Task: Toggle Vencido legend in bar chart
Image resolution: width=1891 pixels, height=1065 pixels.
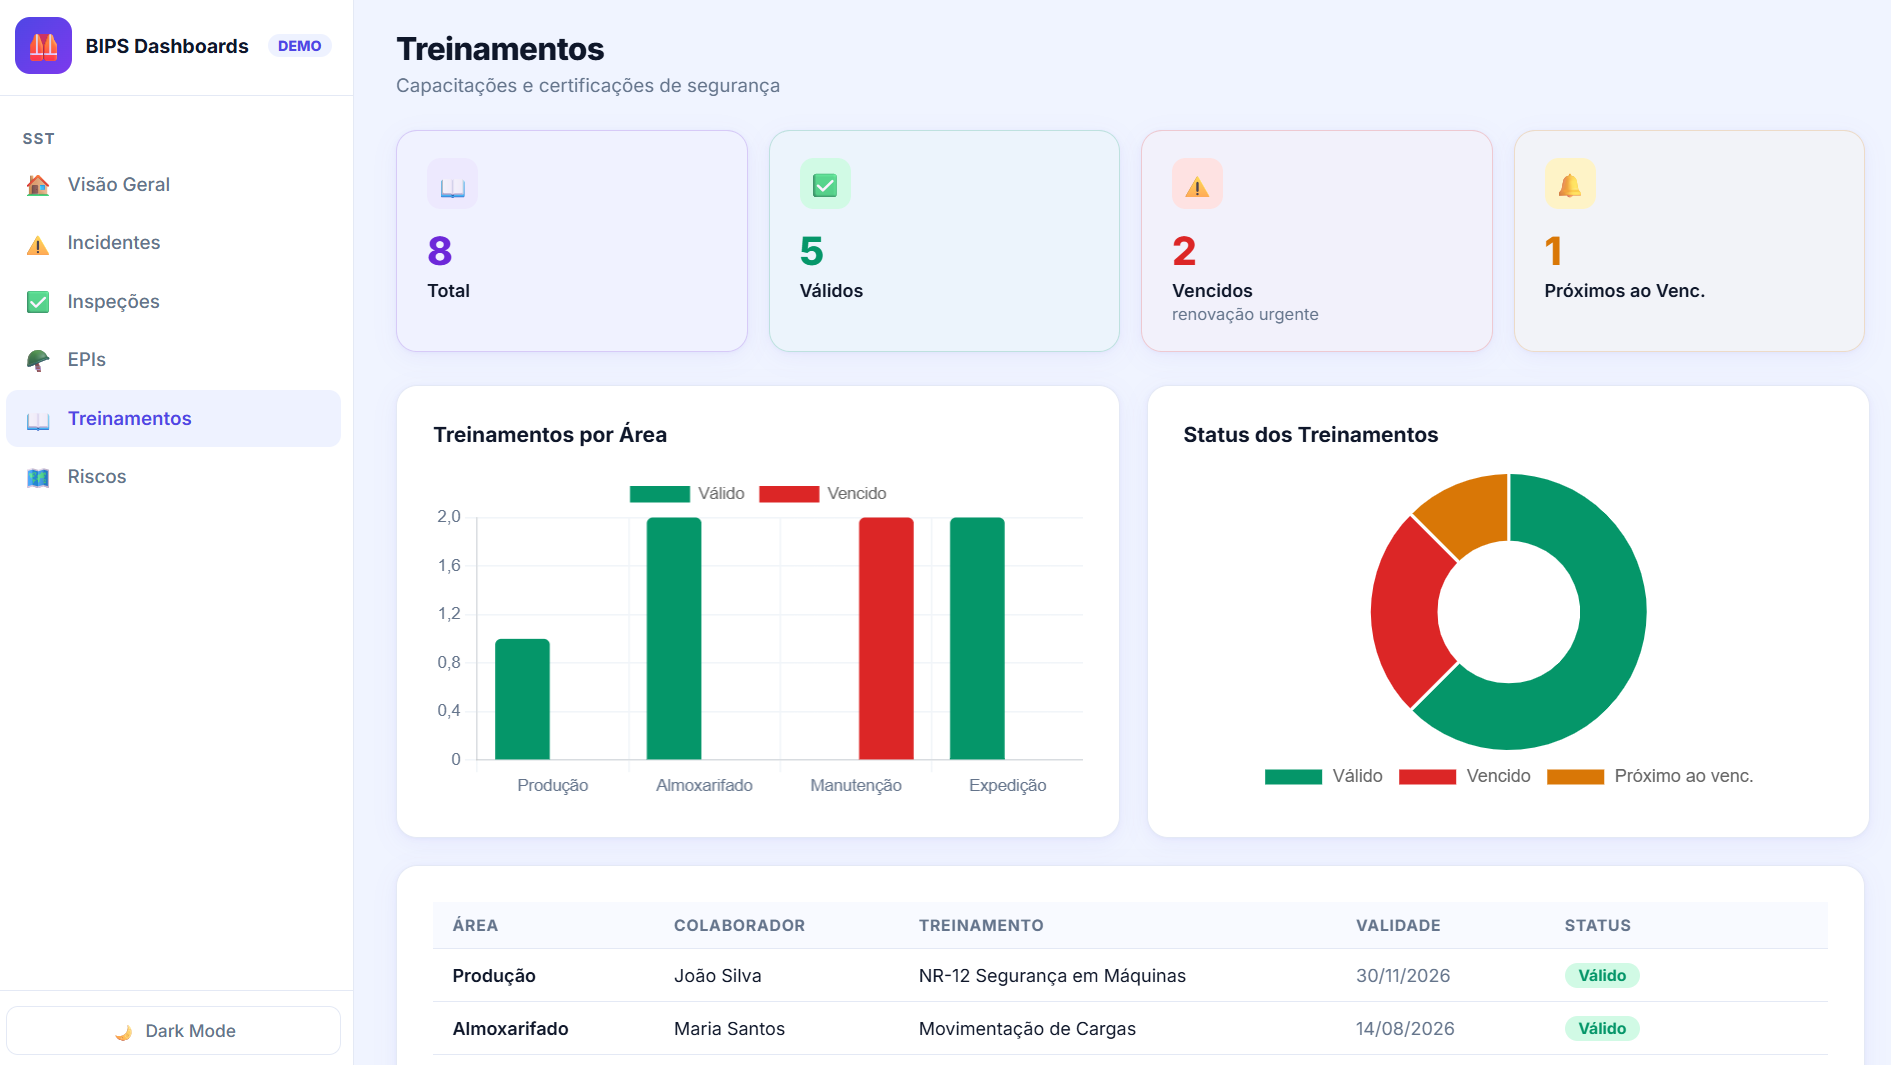Action: (x=823, y=494)
